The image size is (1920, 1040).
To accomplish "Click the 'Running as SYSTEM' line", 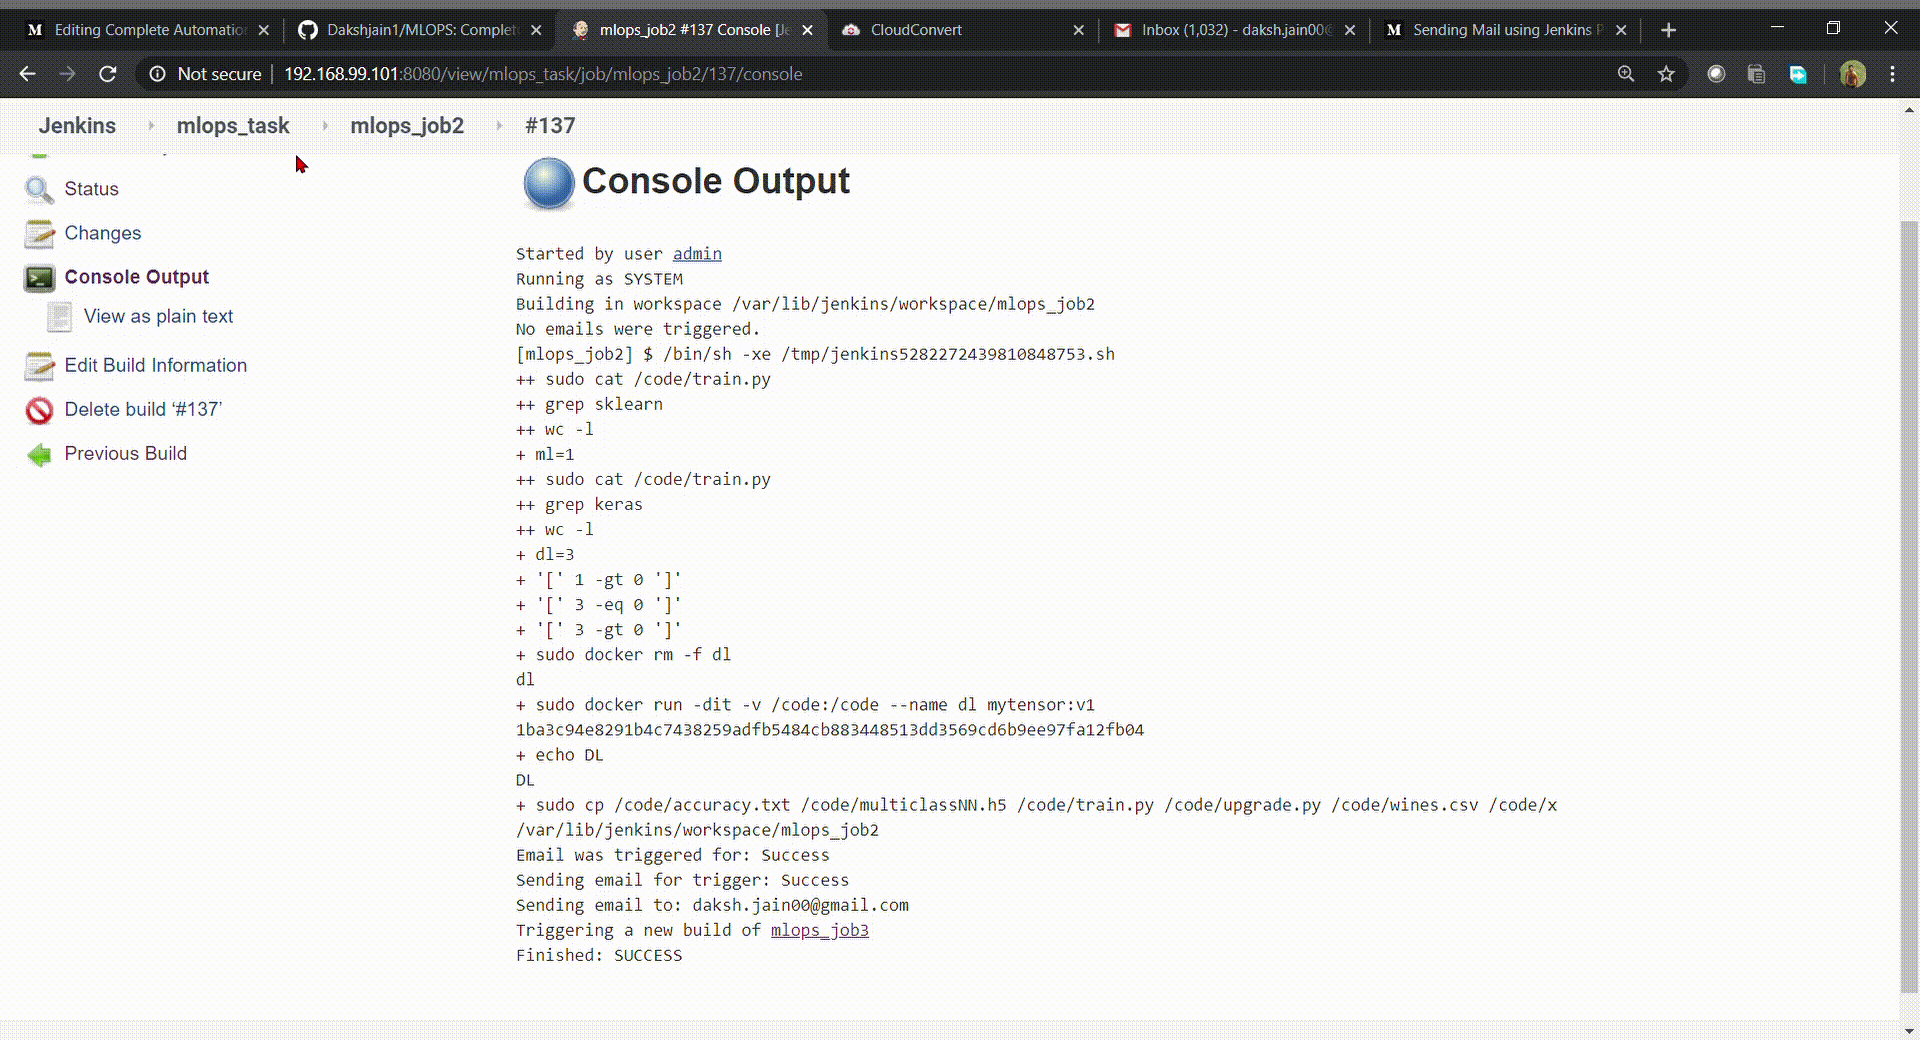I will click(x=599, y=279).
